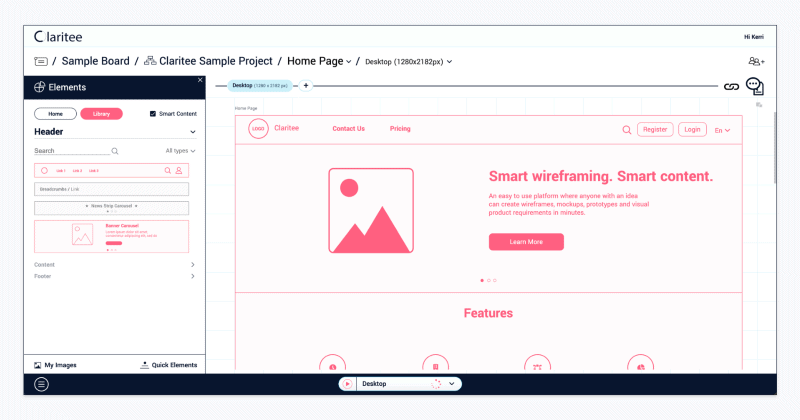Click the Search field in Elements panel
The image size is (800, 420).
click(x=71, y=151)
